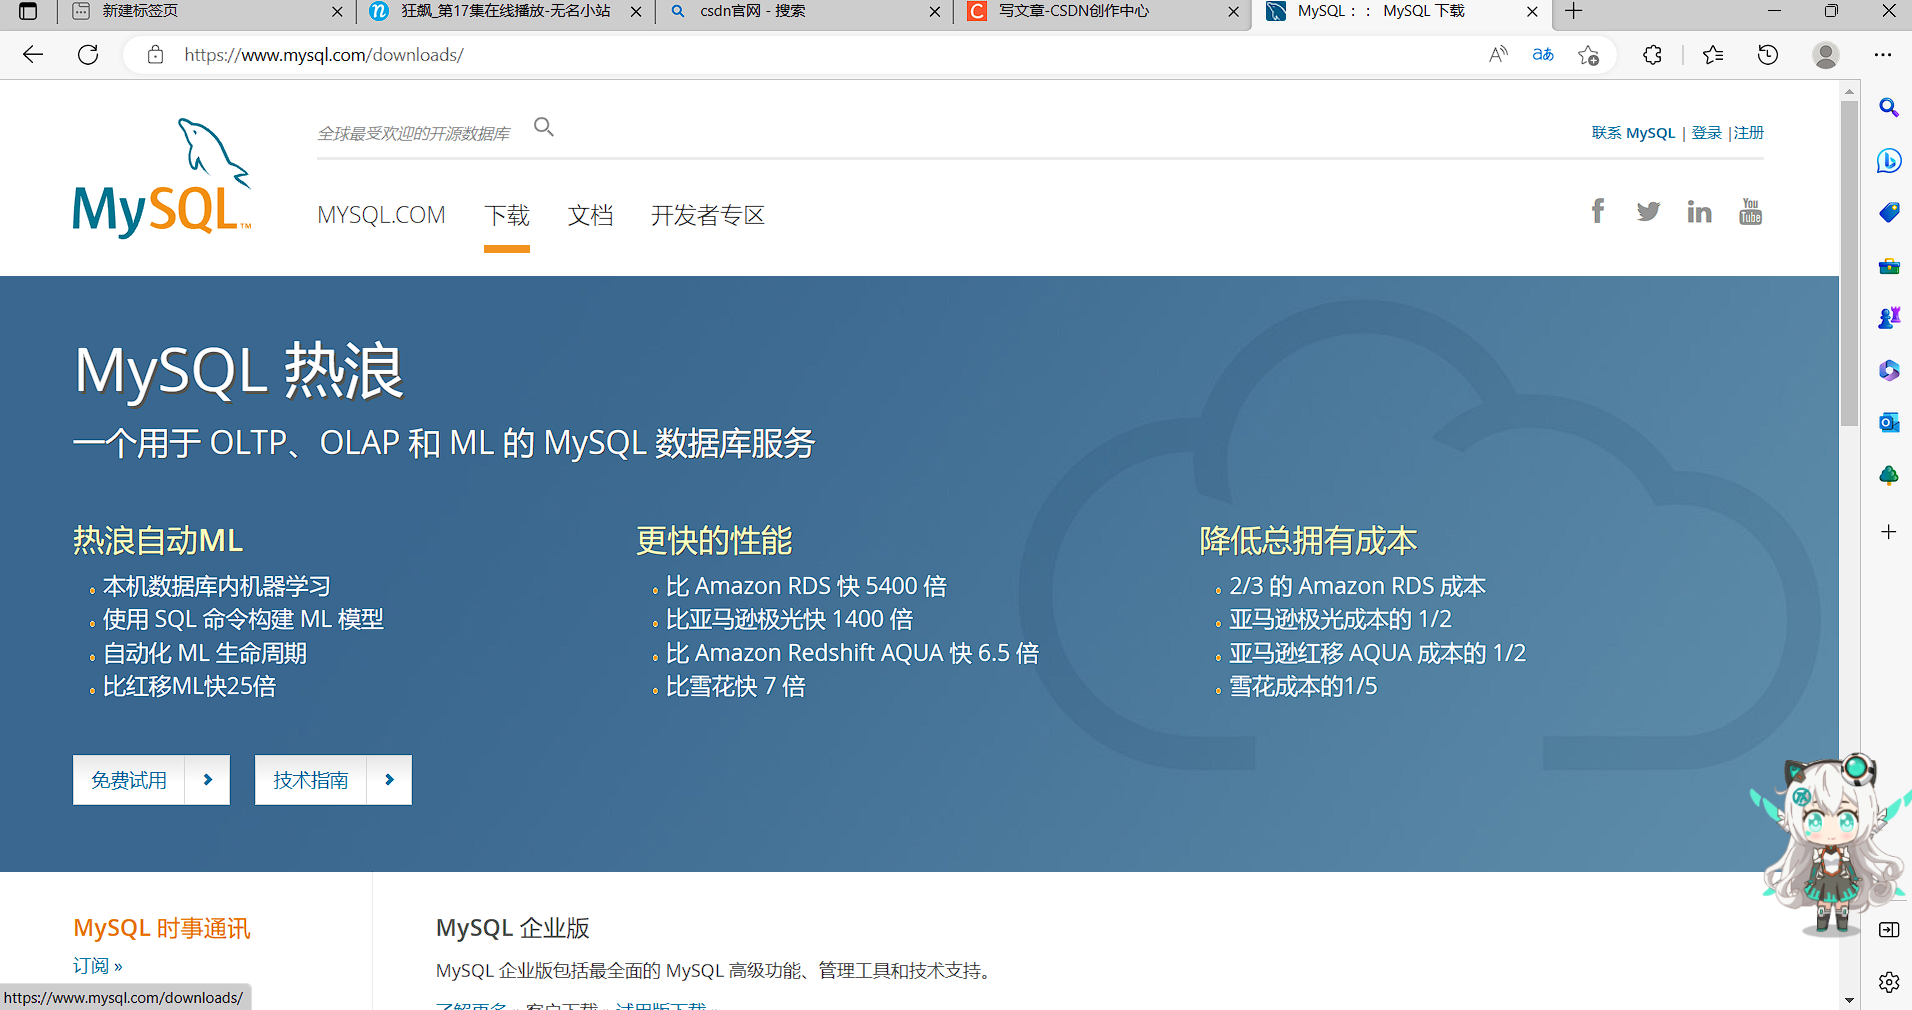The width and height of the screenshot is (1912, 1010).
Task: Open the MYSQL.COM navigation item
Action: coord(381,215)
